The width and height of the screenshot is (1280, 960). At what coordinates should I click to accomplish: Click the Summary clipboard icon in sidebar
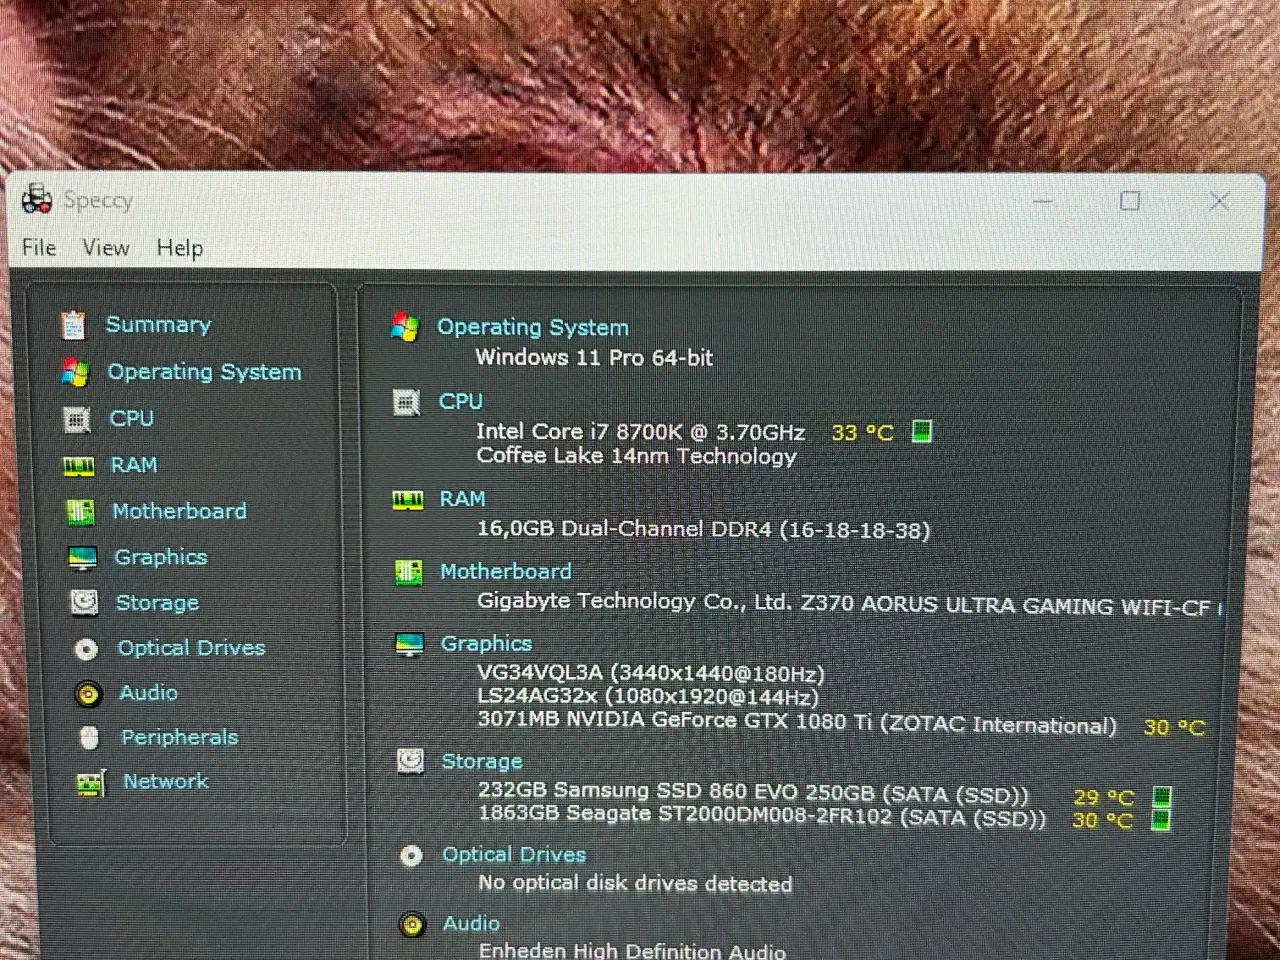pyautogui.click(x=73, y=325)
